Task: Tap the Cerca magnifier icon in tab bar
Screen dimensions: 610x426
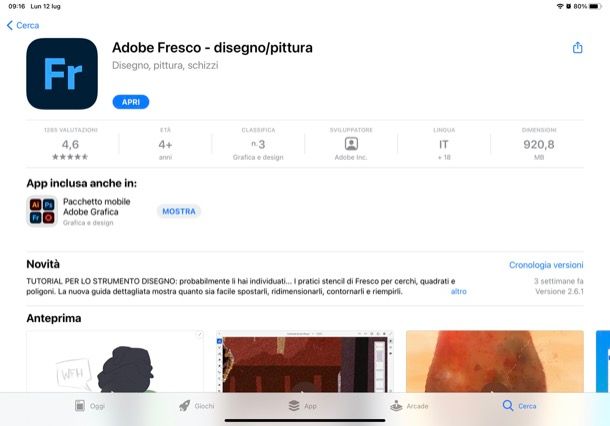Action: point(508,405)
